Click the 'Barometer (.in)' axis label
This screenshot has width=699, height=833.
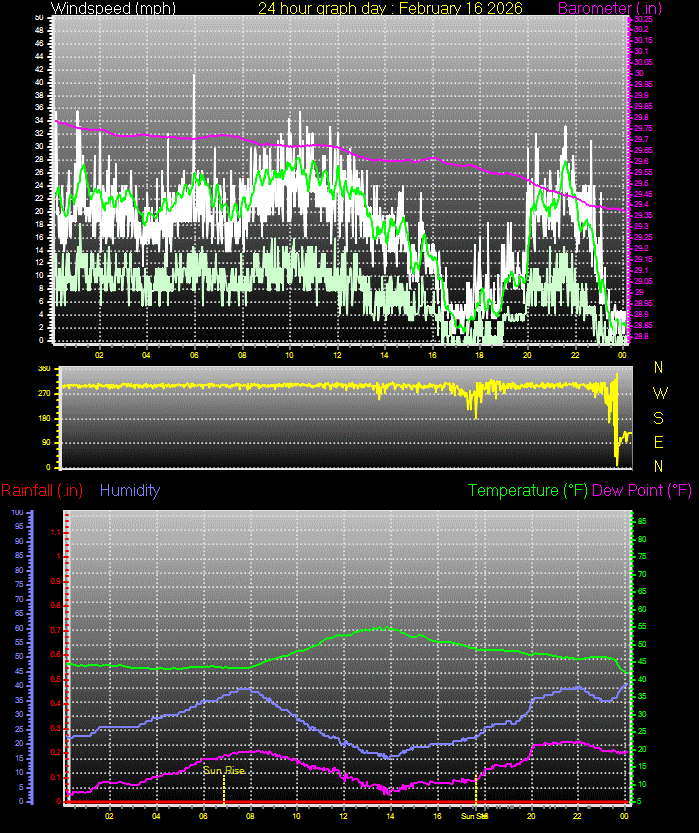point(610,8)
